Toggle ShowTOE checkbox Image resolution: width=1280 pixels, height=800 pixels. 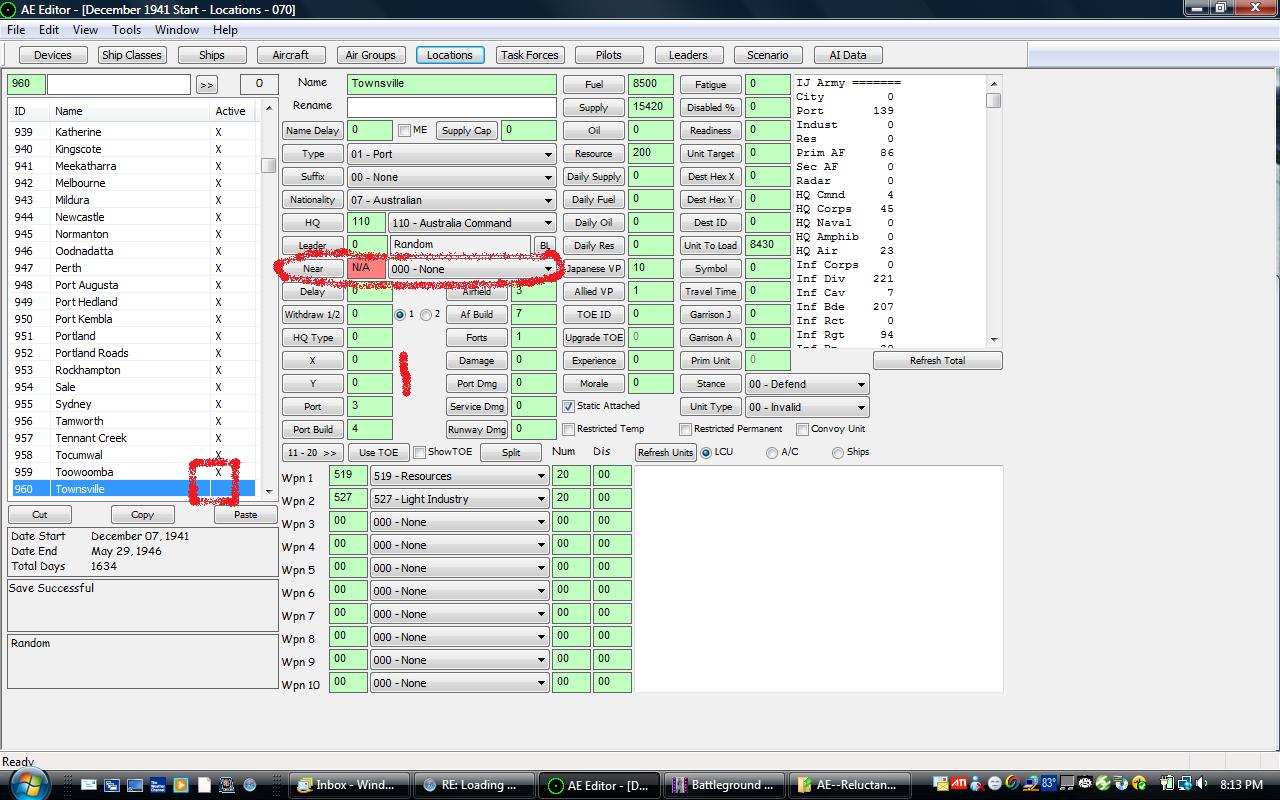[419, 452]
